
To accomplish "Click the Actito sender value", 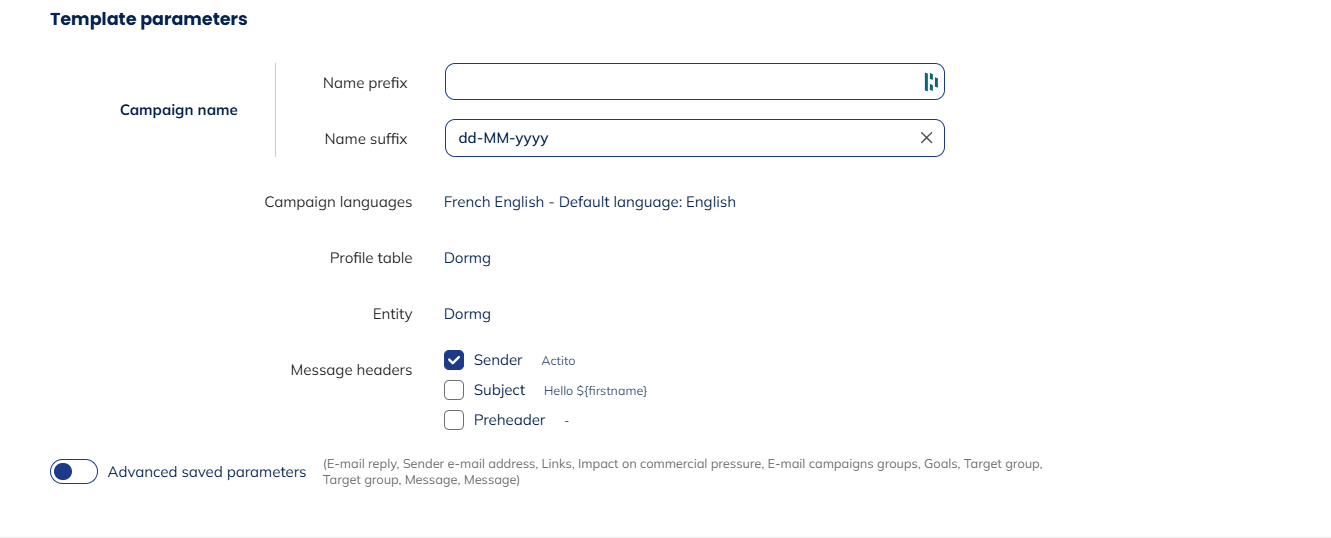I will click(558, 361).
